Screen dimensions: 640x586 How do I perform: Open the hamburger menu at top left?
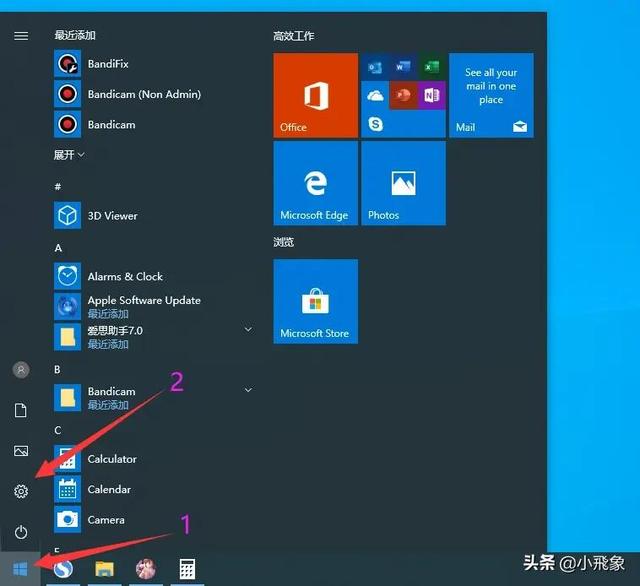point(21,36)
